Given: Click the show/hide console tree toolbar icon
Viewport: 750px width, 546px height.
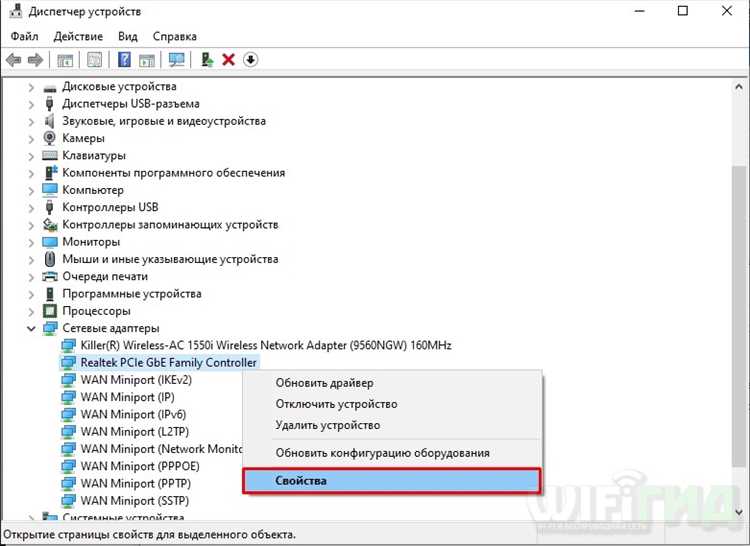Looking at the screenshot, I should (65, 60).
